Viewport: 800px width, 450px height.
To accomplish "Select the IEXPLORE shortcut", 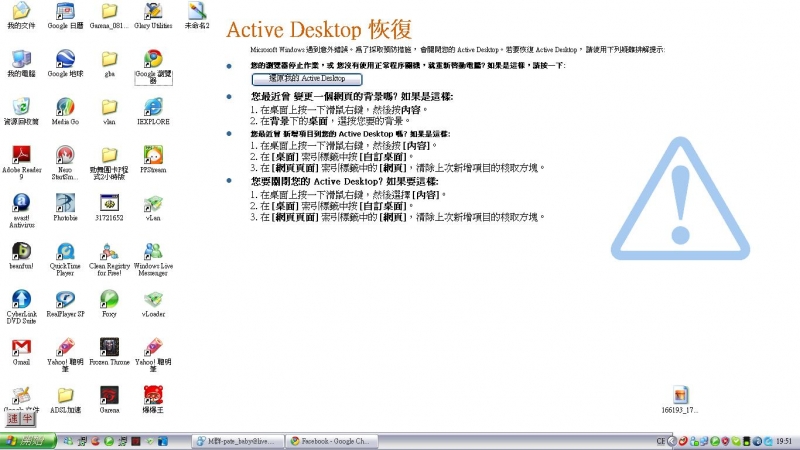I will pyautogui.click(x=153, y=112).
